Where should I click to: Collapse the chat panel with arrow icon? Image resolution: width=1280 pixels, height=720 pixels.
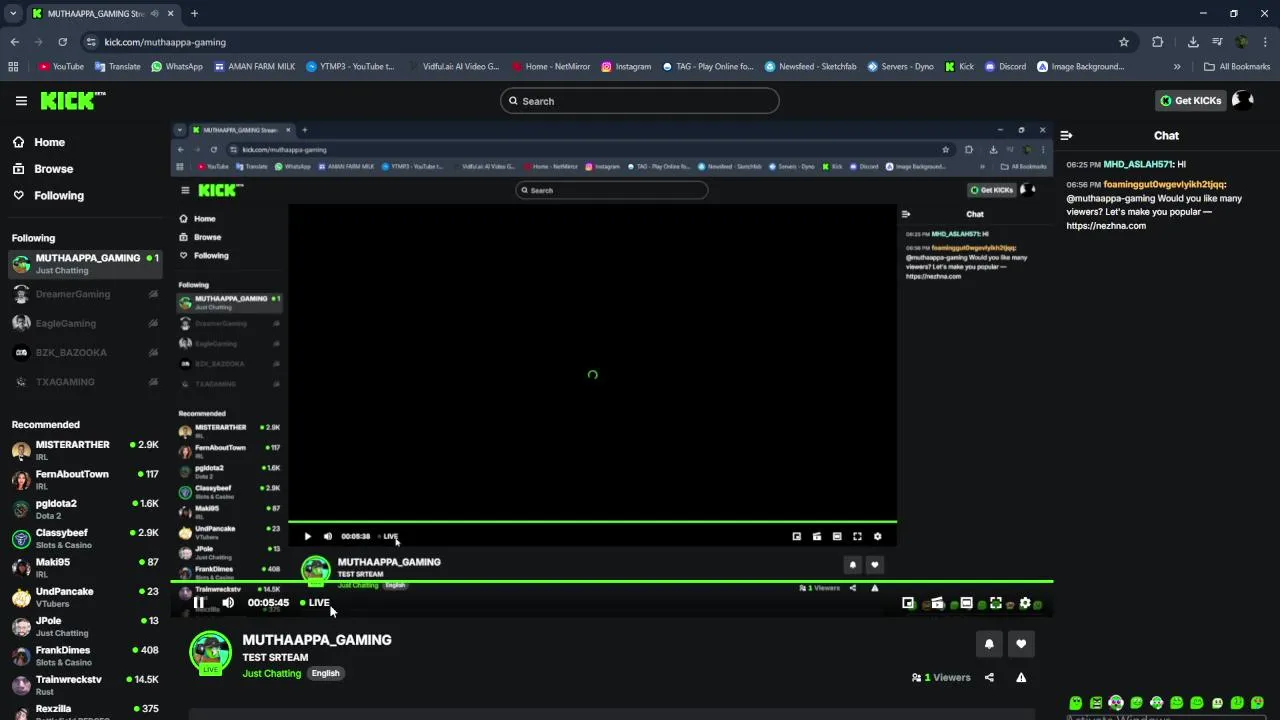click(1066, 135)
